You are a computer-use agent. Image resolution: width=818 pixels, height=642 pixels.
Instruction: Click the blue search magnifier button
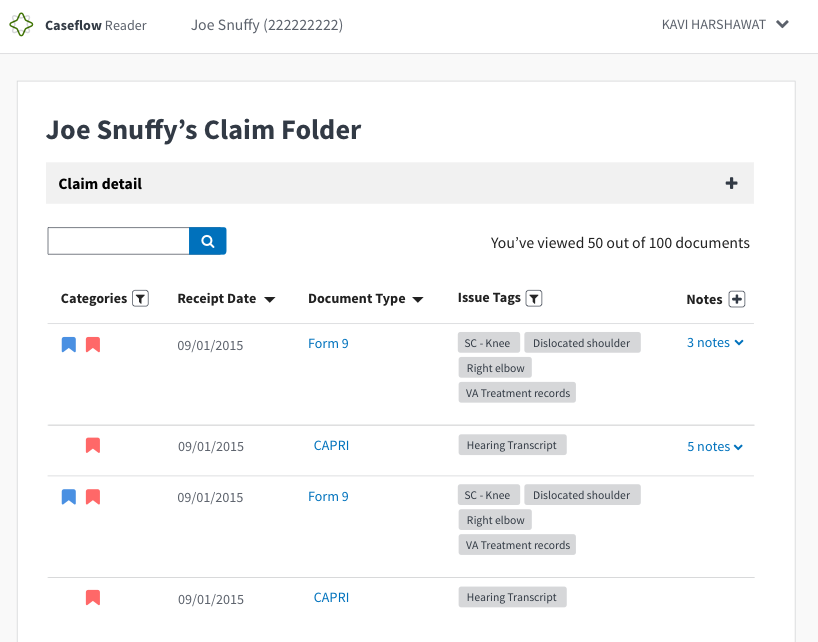click(x=208, y=241)
